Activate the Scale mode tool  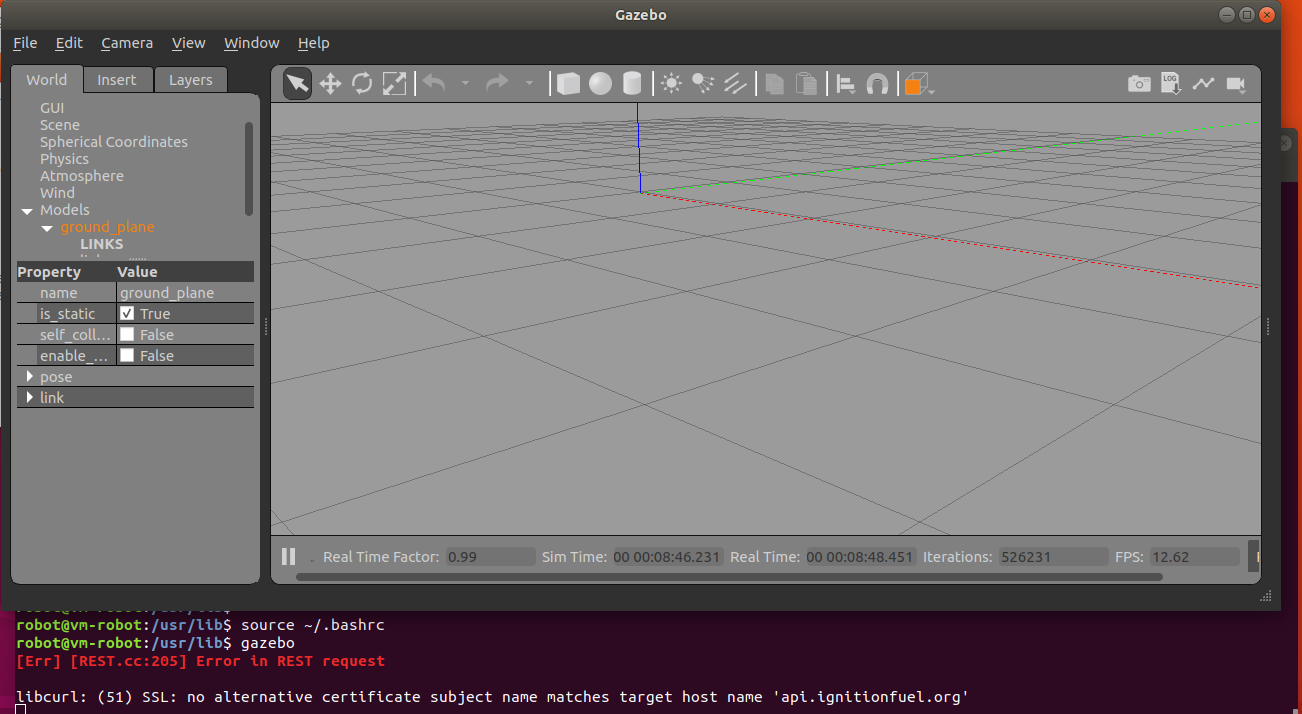coord(395,84)
